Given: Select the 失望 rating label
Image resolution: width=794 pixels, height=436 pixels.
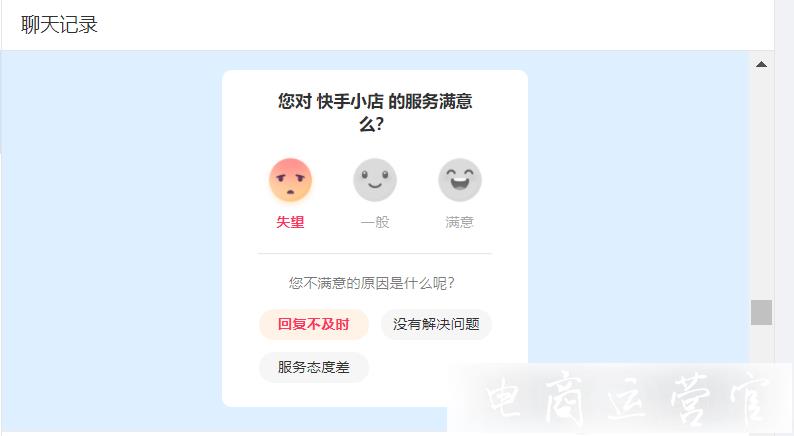Looking at the screenshot, I should pyautogui.click(x=290, y=222).
